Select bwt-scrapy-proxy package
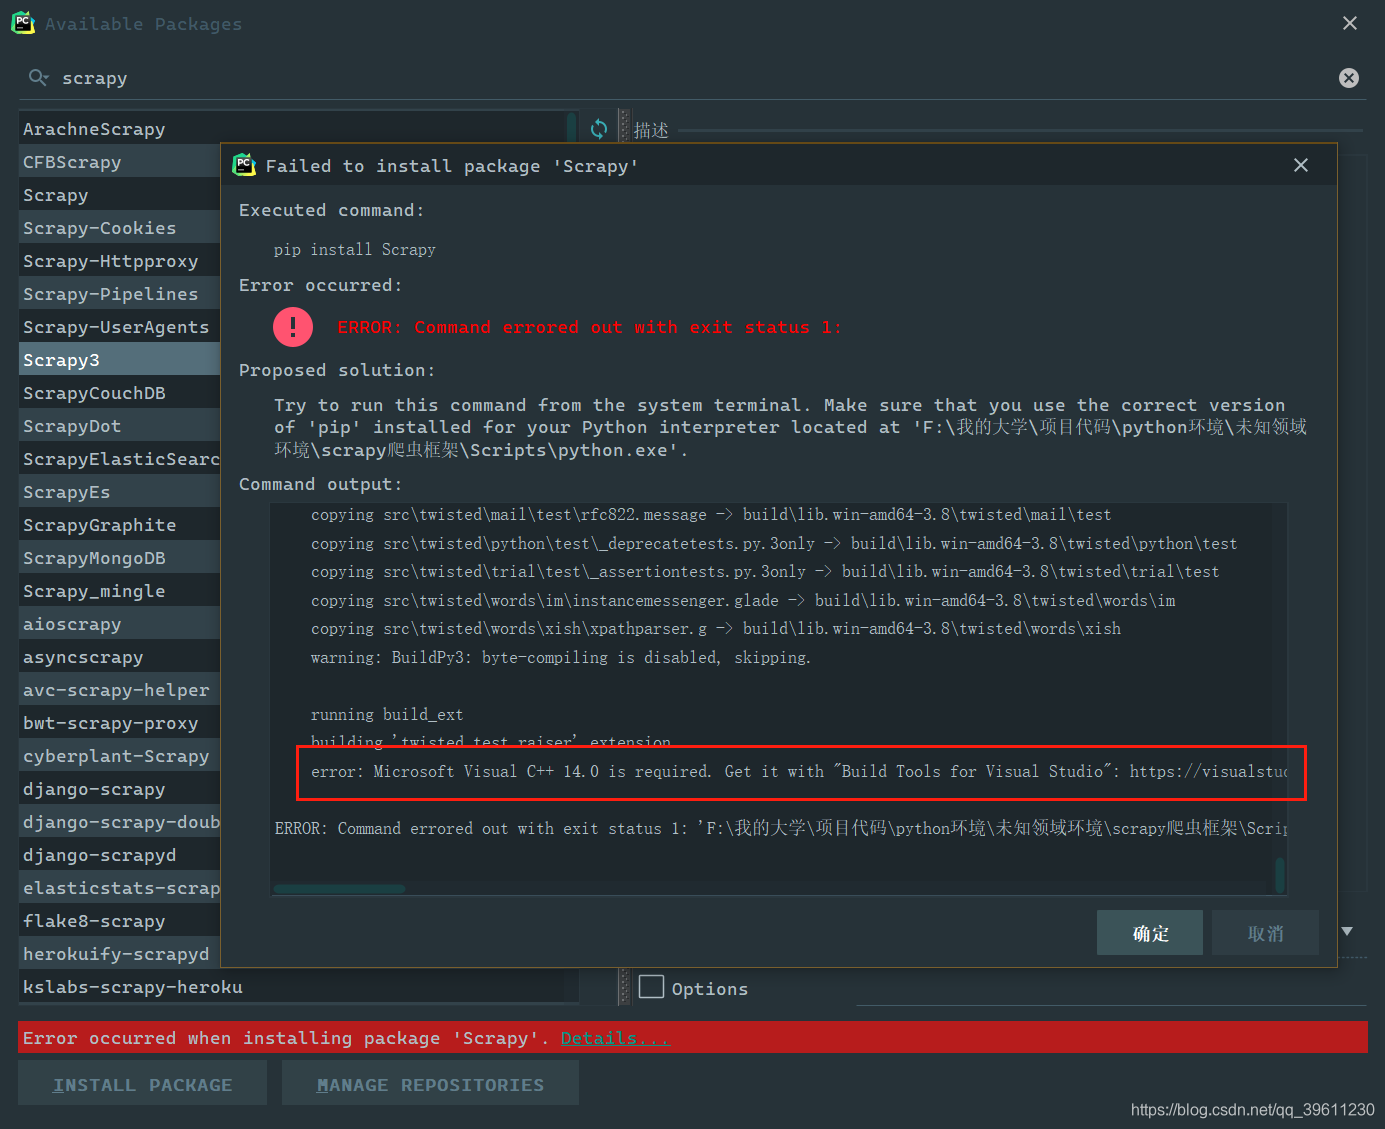This screenshot has width=1385, height=1129. click(120, 722)
